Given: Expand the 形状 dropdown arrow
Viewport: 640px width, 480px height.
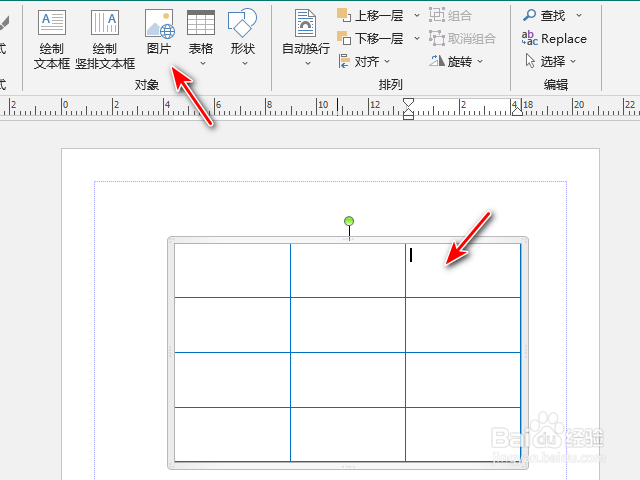Looking at the screenshot, I should click(x=245, y=63).
